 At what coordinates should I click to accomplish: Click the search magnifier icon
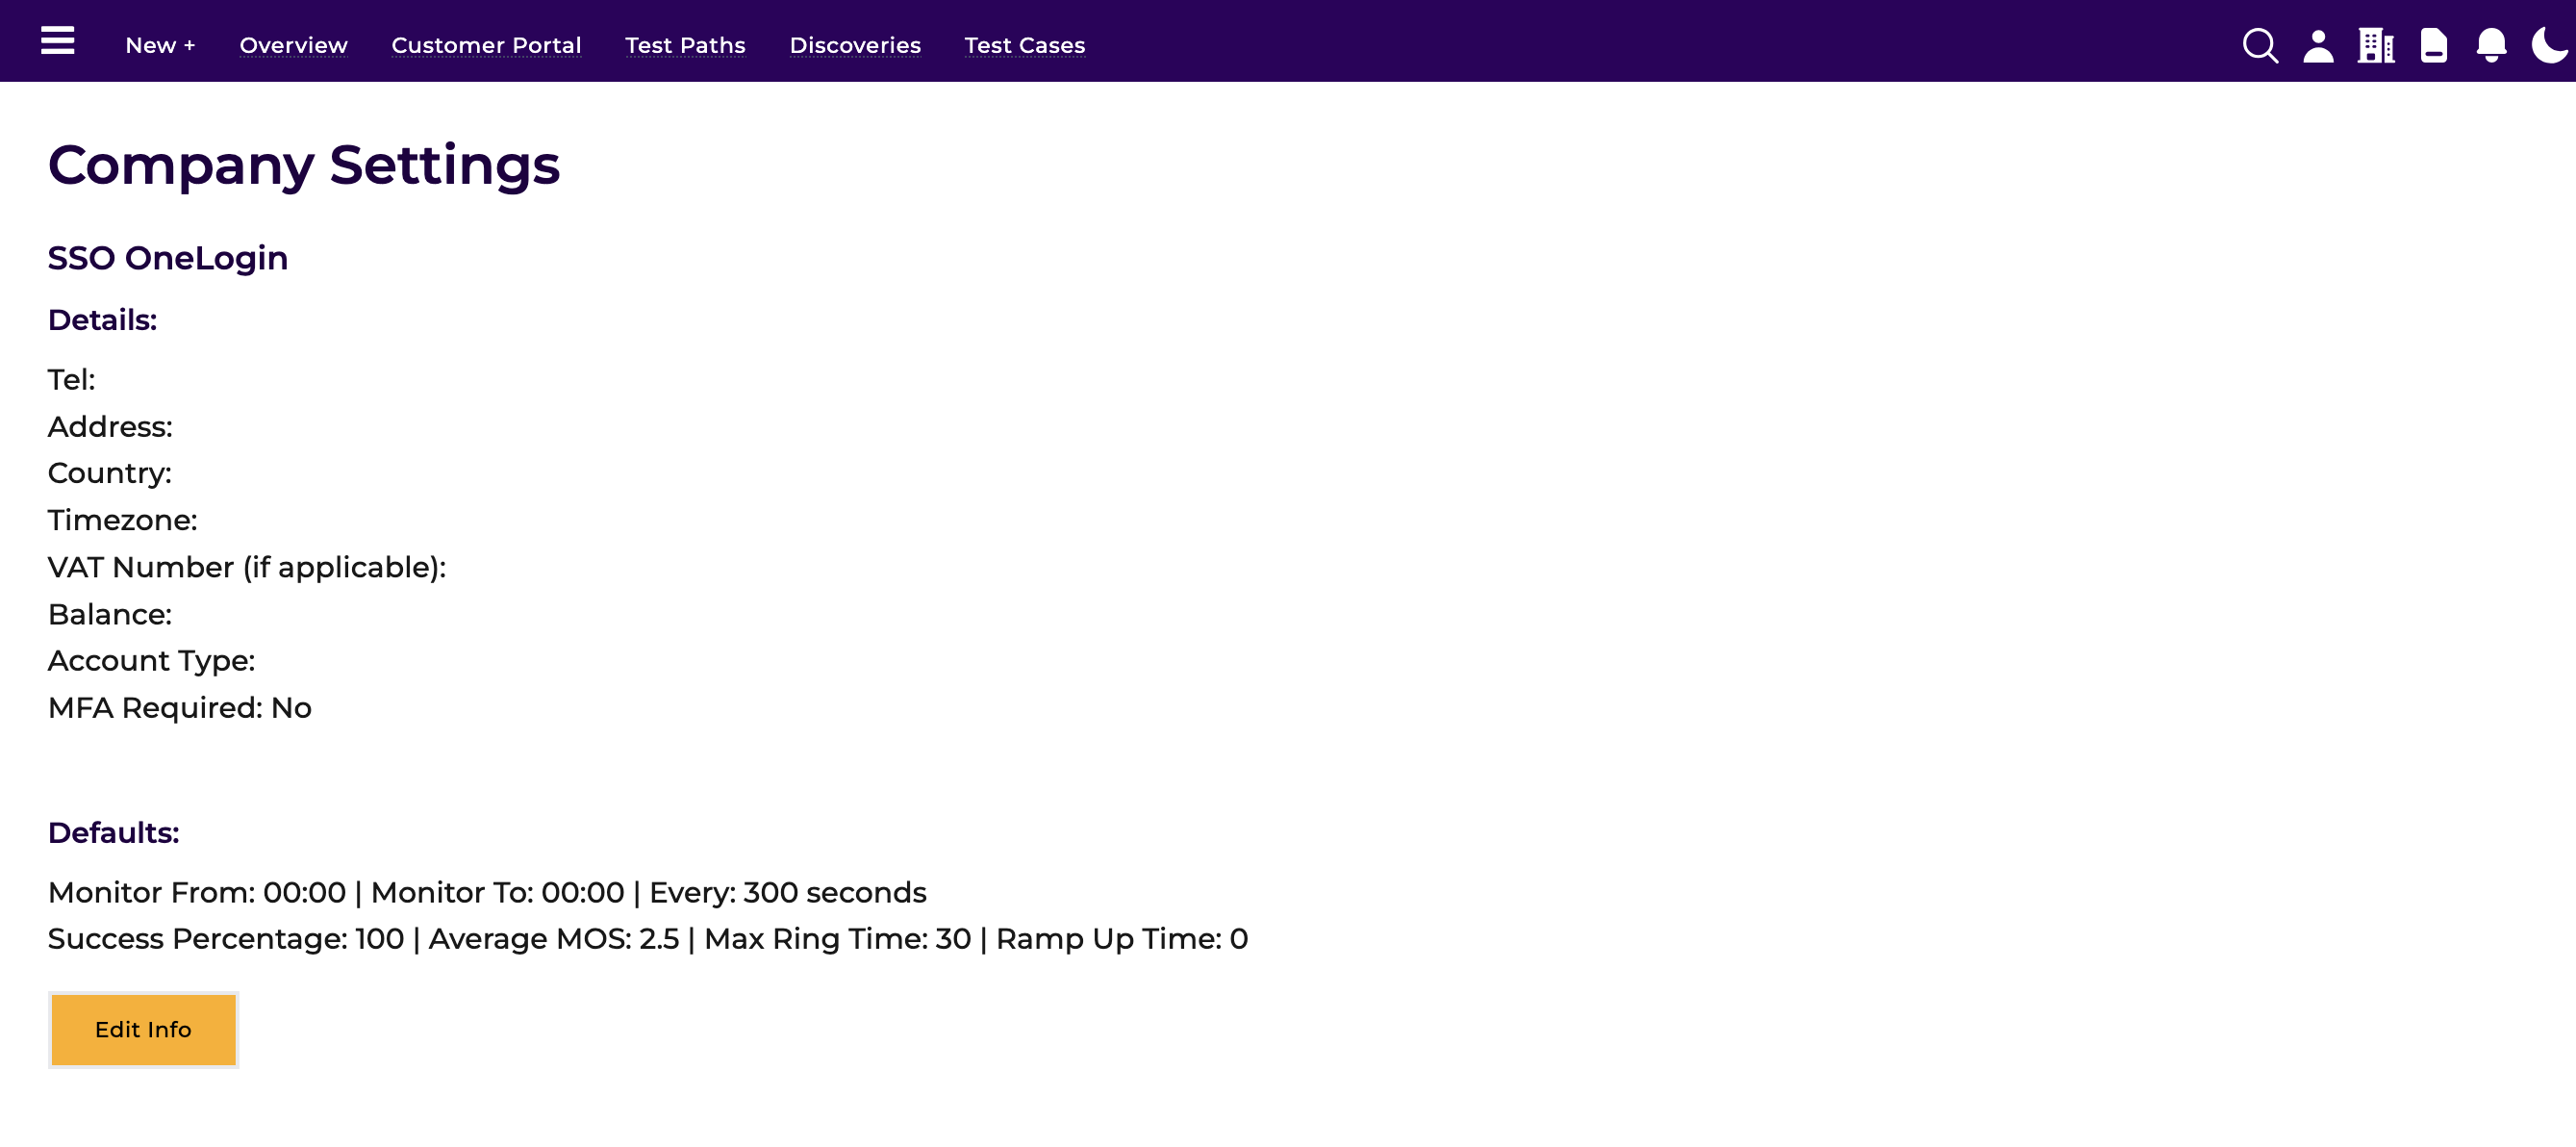pos(2260,45)
